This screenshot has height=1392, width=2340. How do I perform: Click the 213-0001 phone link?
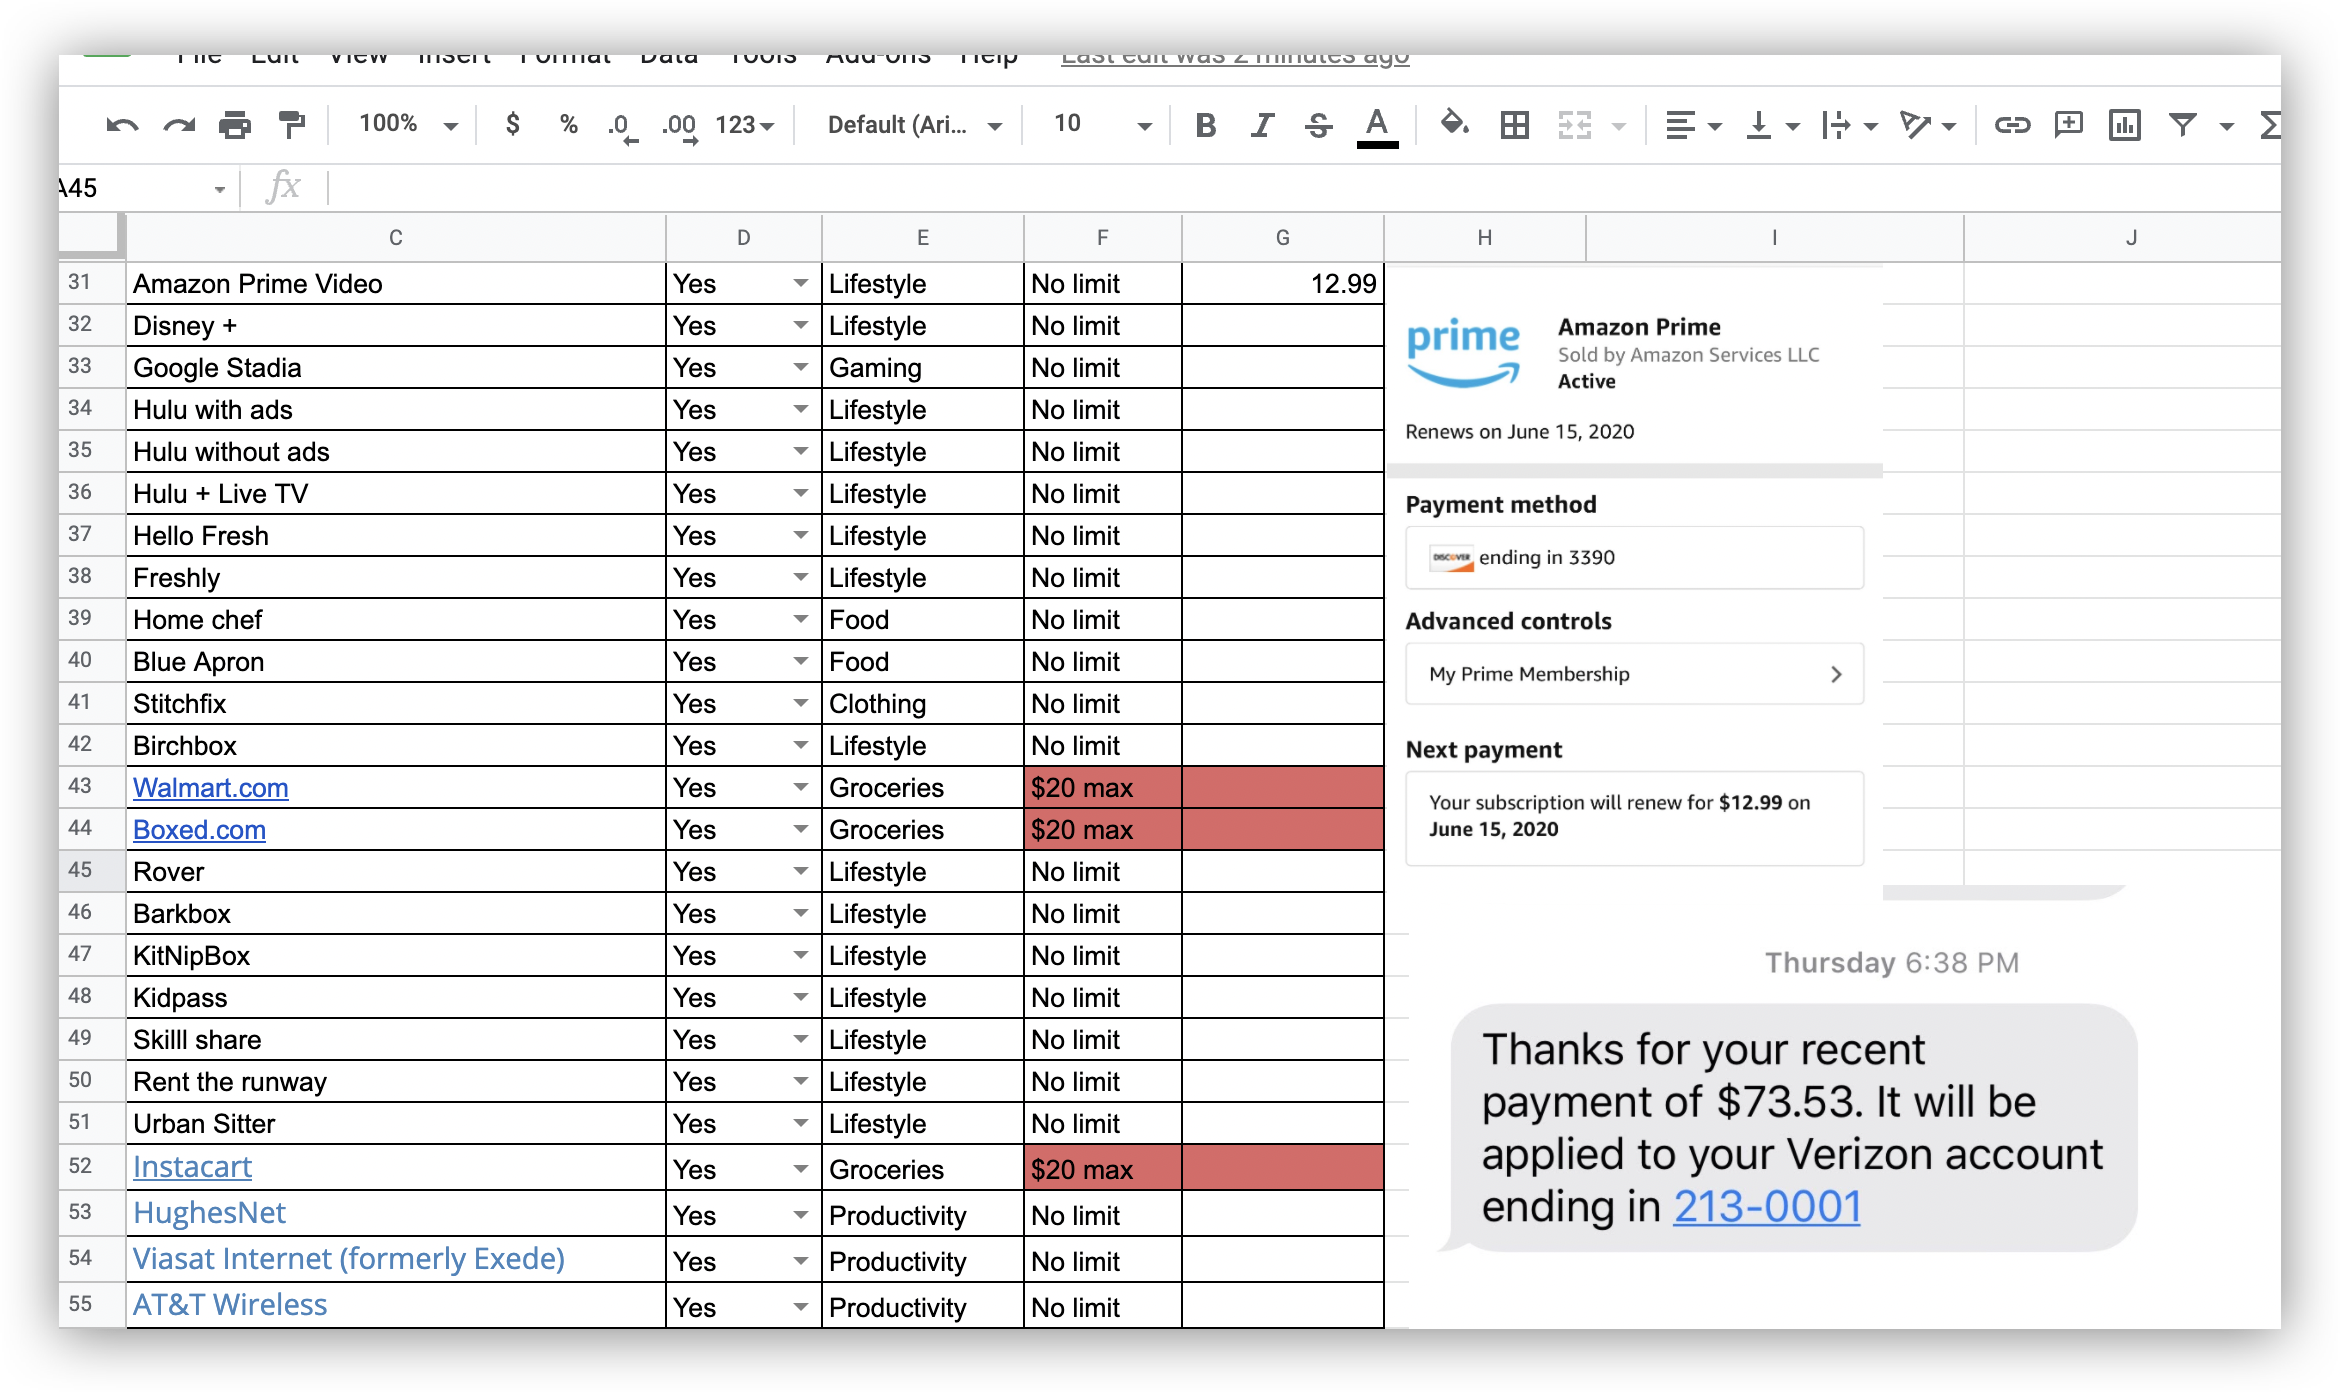click(x=1767, y=1207)
